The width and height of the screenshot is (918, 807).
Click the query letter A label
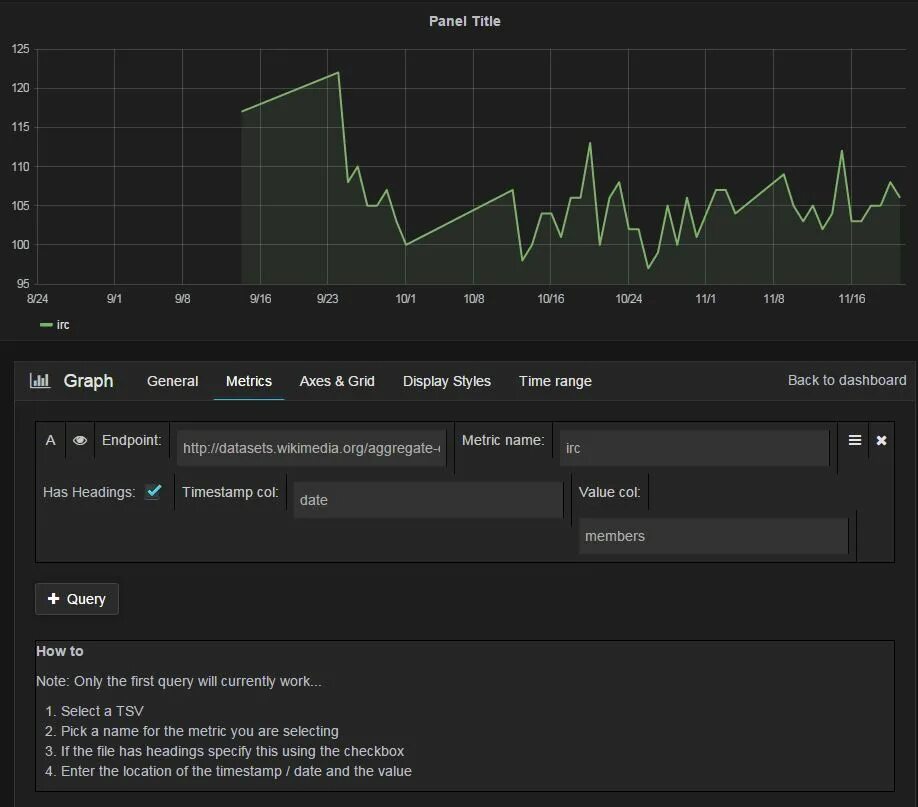51,440
